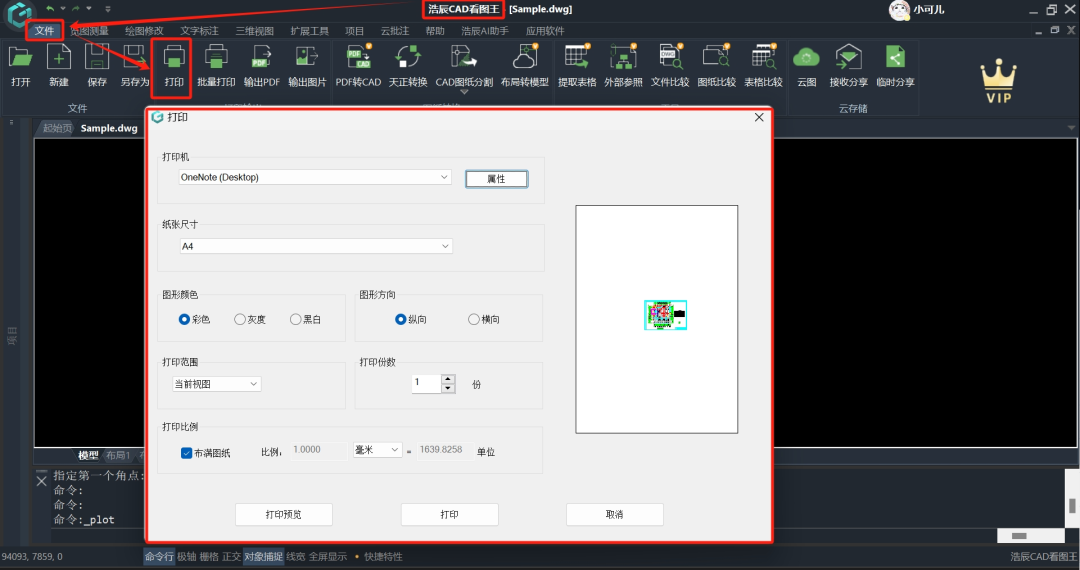Select the 纵向 portrait orientation
The height and width of the screenshot is (570, 1080).
pyautogui.click(x=400, y=319)
